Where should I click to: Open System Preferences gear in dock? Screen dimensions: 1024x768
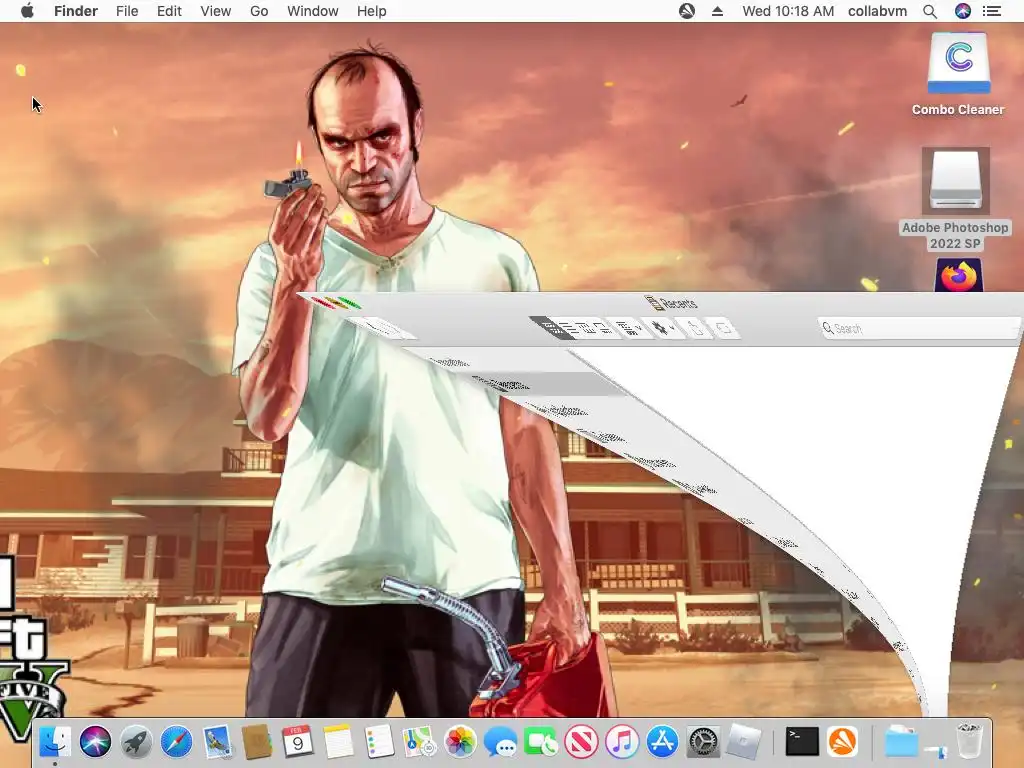[x=703, y=742]
